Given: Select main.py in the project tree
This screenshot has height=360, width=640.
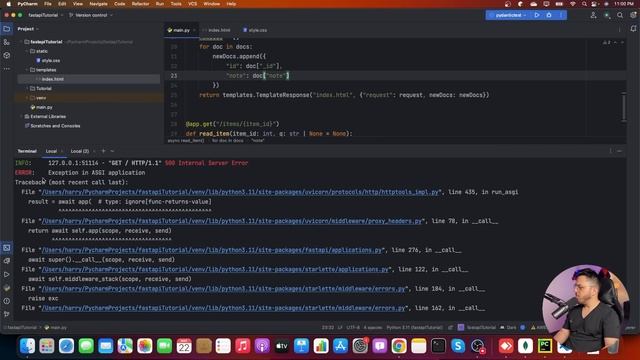Looking at the screenshot, I should [x=42, y=107].
